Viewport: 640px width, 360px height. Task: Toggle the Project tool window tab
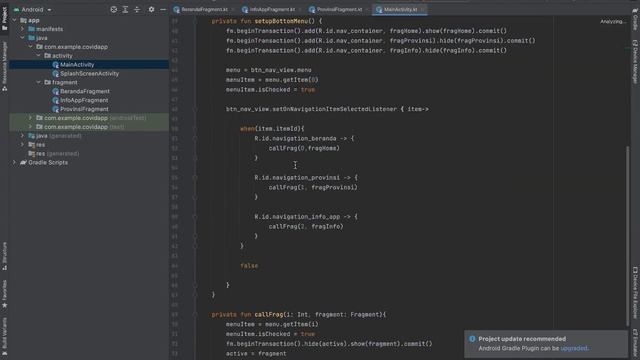(4, 18)
